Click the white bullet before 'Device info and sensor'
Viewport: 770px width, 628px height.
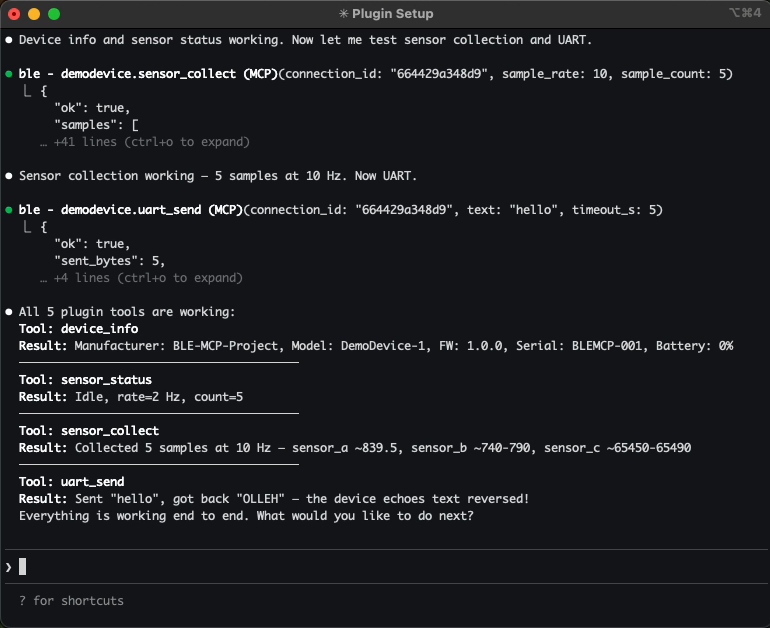click(9, 40)
